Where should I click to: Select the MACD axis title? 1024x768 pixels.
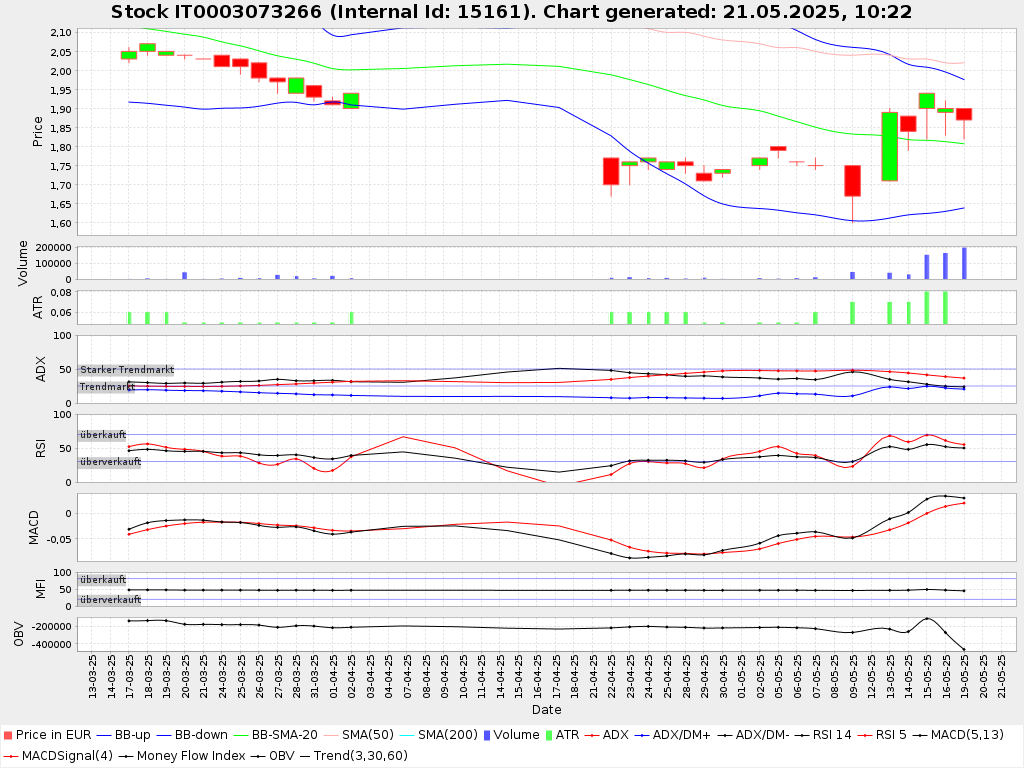tap(34, 528)
